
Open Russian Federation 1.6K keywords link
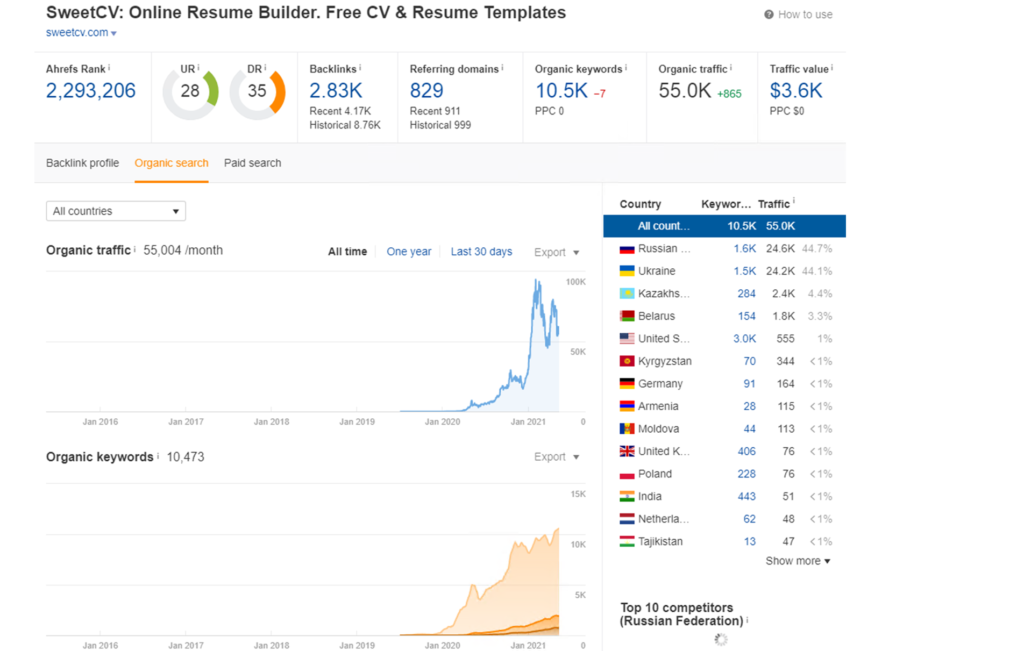click(744, 249)
